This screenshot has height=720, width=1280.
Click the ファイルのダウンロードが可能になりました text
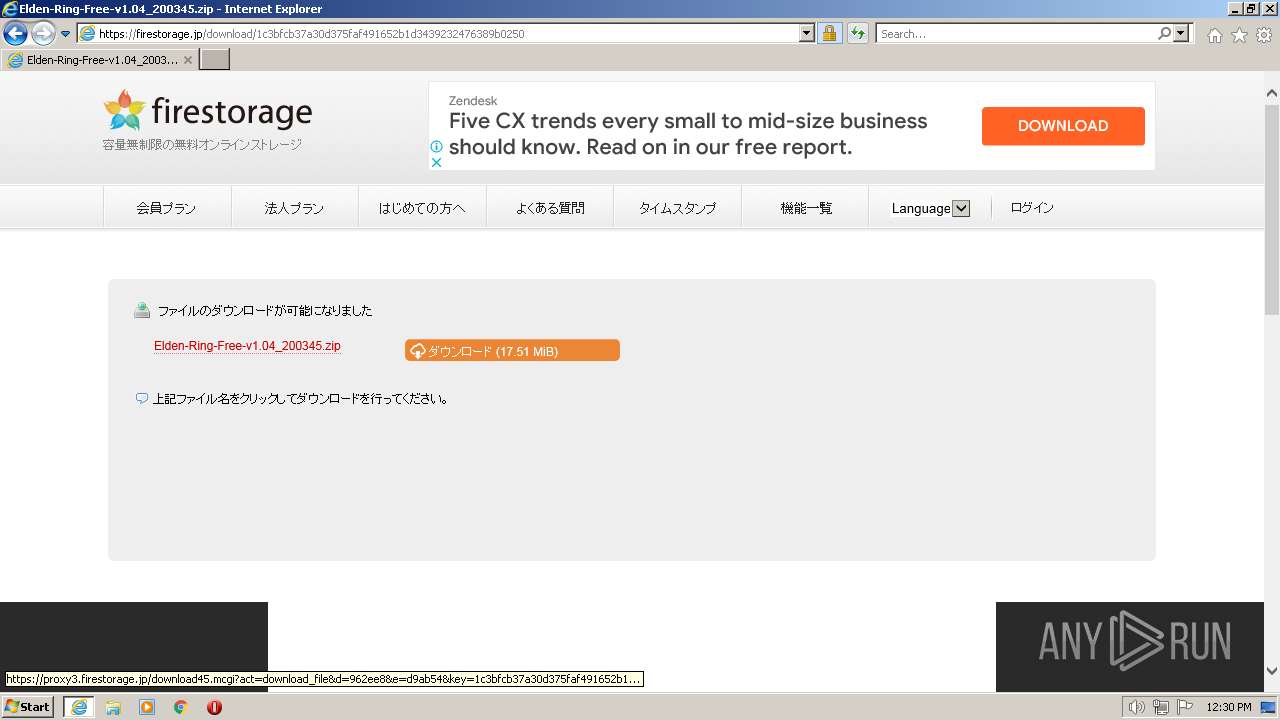click(x=265, y=311)
